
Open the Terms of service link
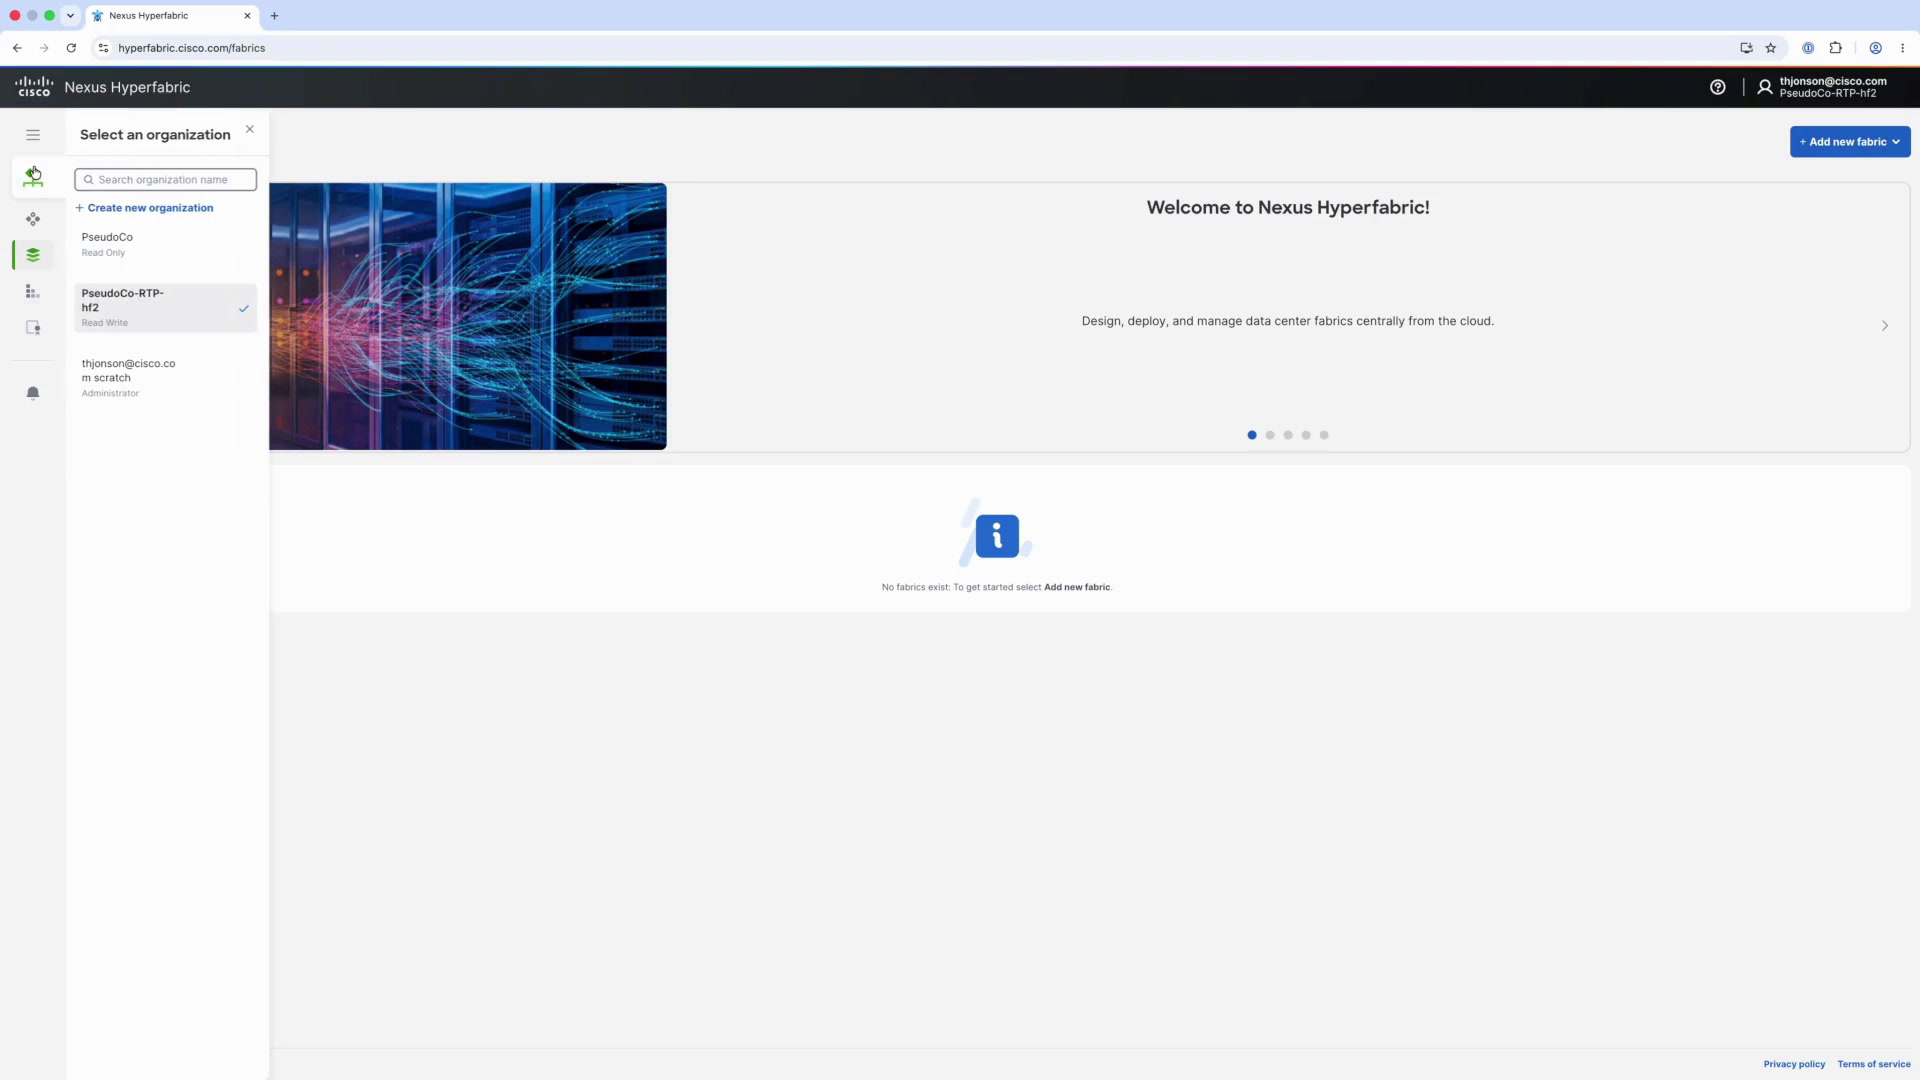click(x=1874, y=1064)
